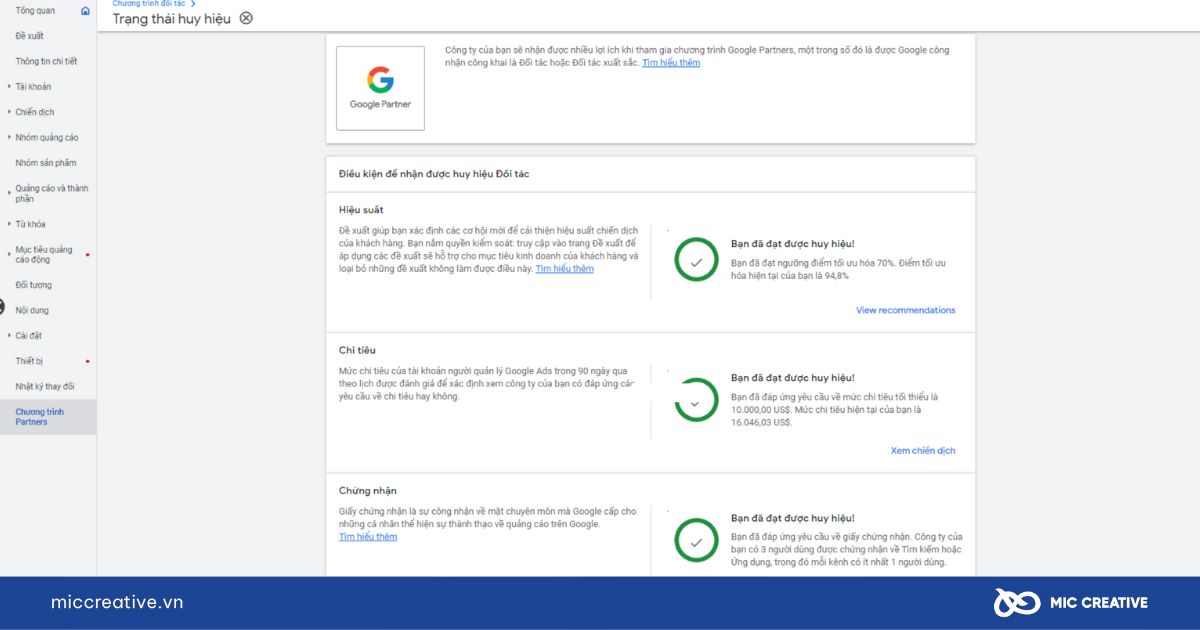
Task: Expand the Tài khoản sidebar group
Action: pyautogui.click(x=9, y=87)
